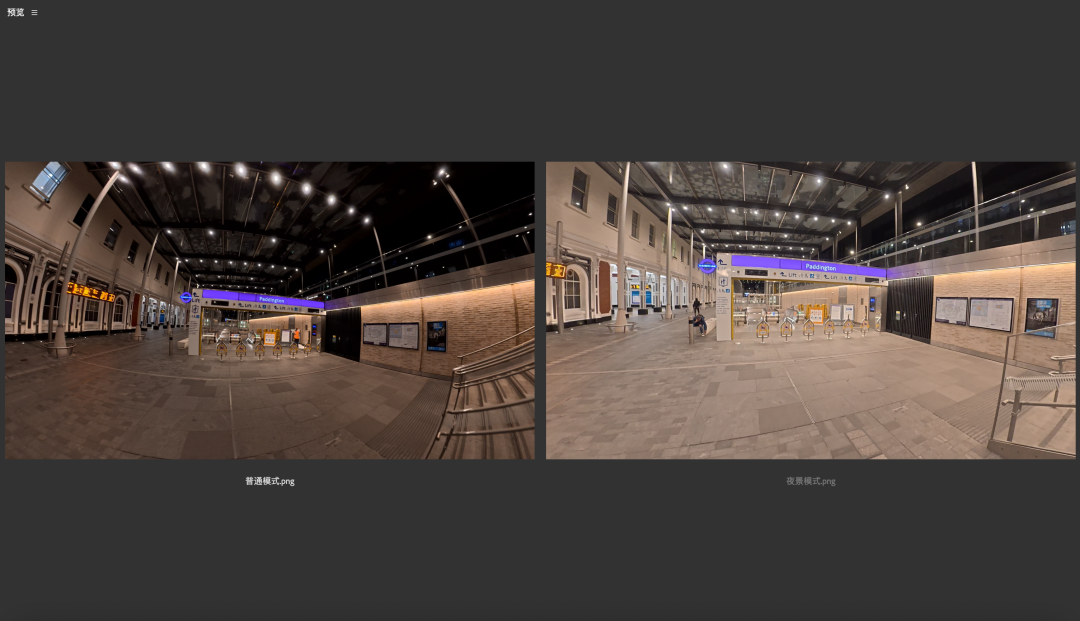Click the ticket barriers in right photo
The image size is (1080, 621).
(810, 328)
